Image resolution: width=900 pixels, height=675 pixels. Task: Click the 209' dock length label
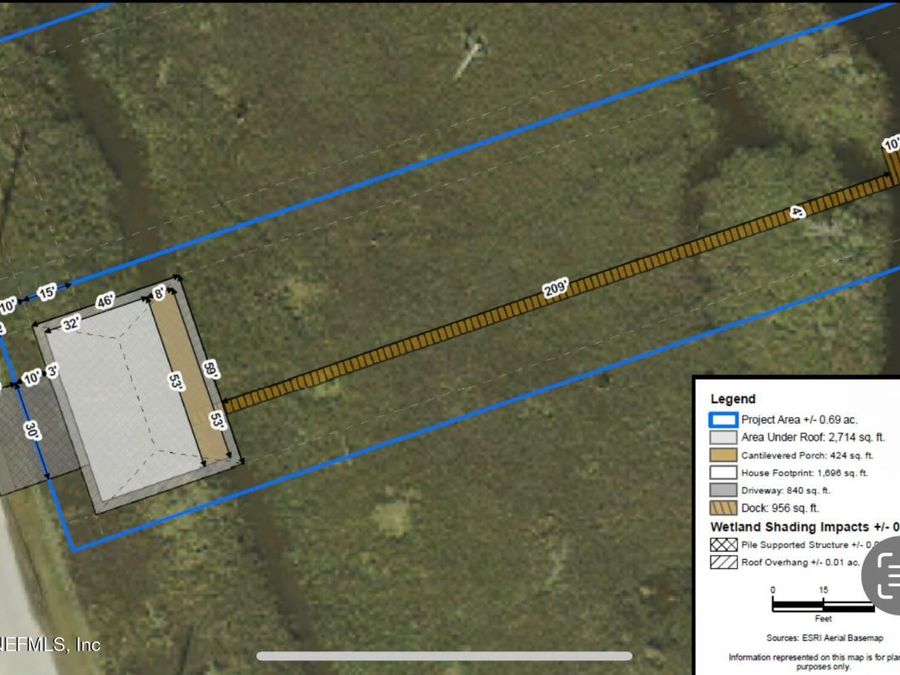point(556,288)
